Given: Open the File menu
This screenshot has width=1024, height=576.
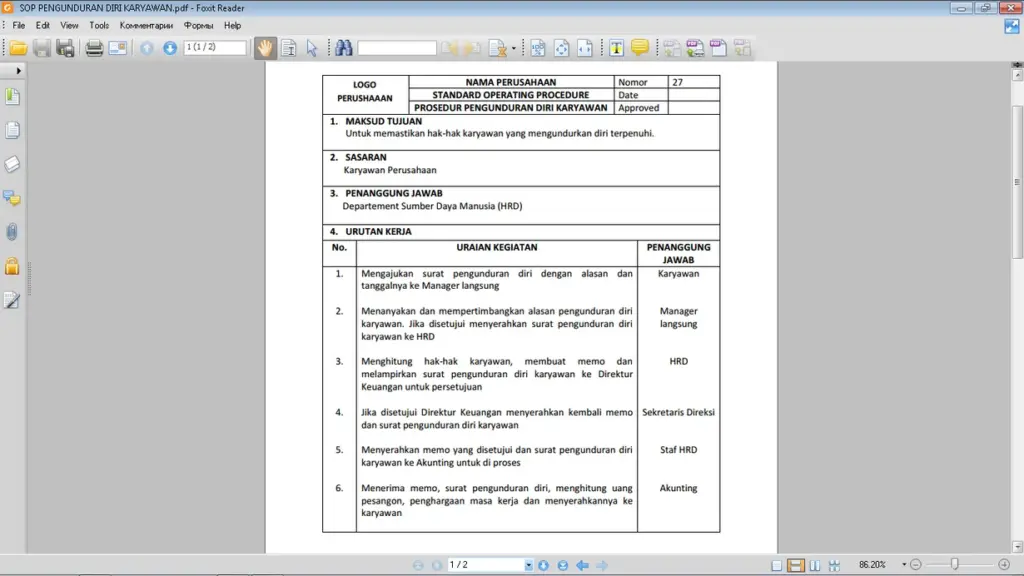Looking at the screenshot, I should point(18,25).
